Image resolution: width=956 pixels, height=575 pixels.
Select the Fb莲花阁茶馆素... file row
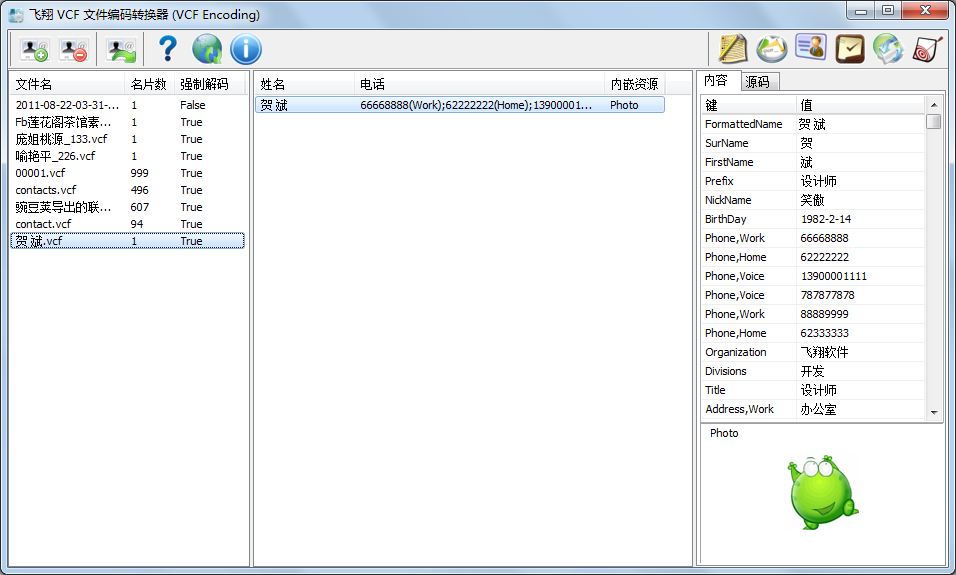(x=127, y=122)
